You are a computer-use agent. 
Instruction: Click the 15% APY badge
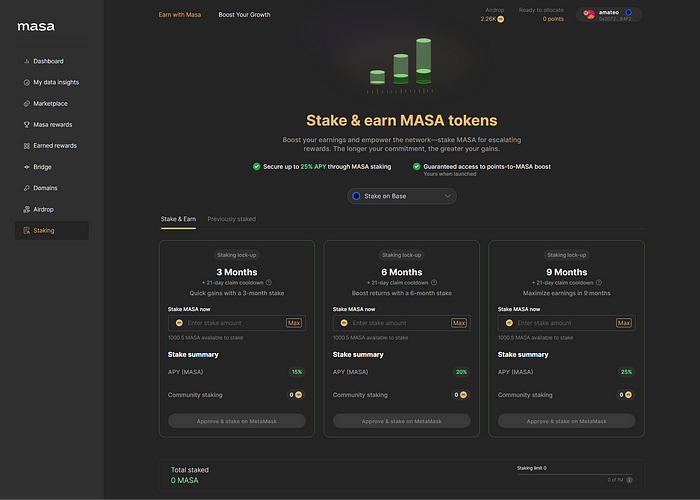(x=297, y=372)
